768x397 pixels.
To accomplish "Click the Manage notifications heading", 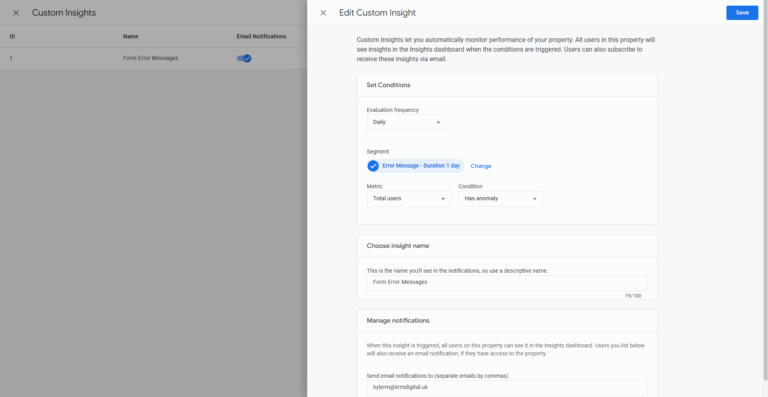I will [x=398, y=321].
